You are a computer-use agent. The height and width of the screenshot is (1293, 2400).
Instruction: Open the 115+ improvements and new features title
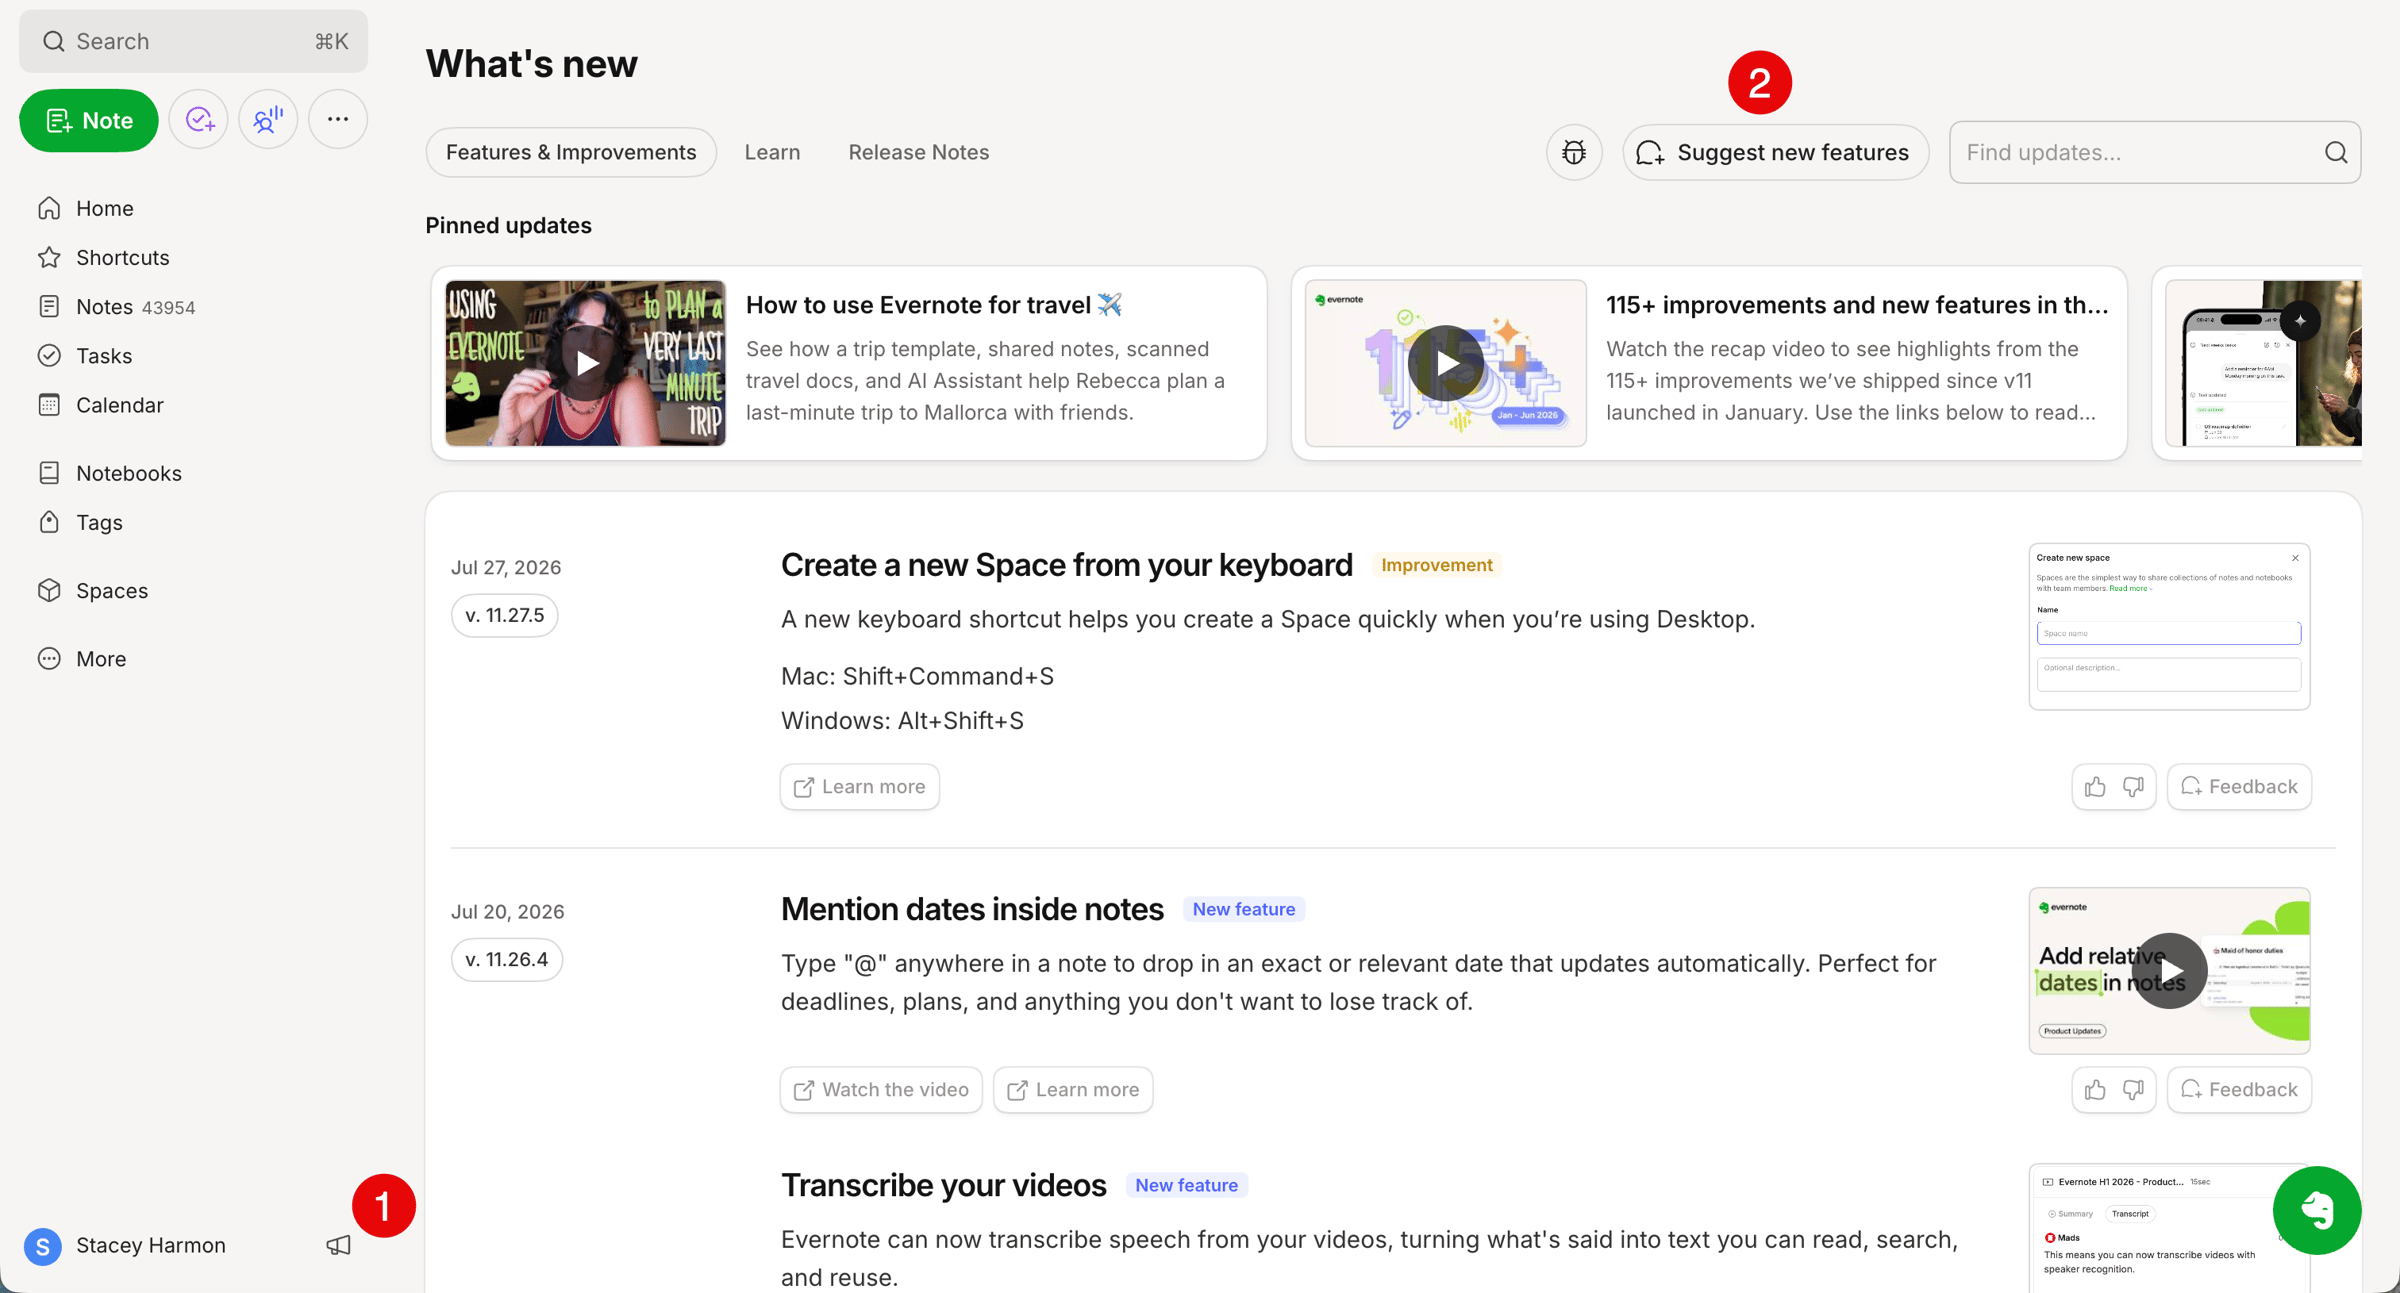[1857, 305]
